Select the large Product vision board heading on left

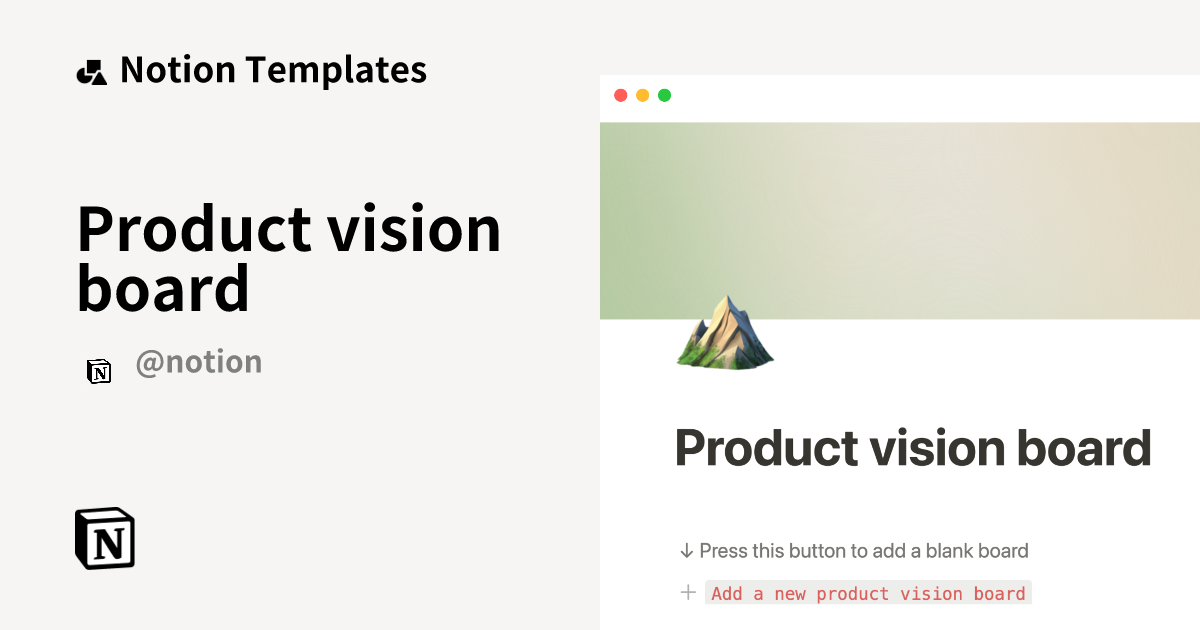(289, 258)
